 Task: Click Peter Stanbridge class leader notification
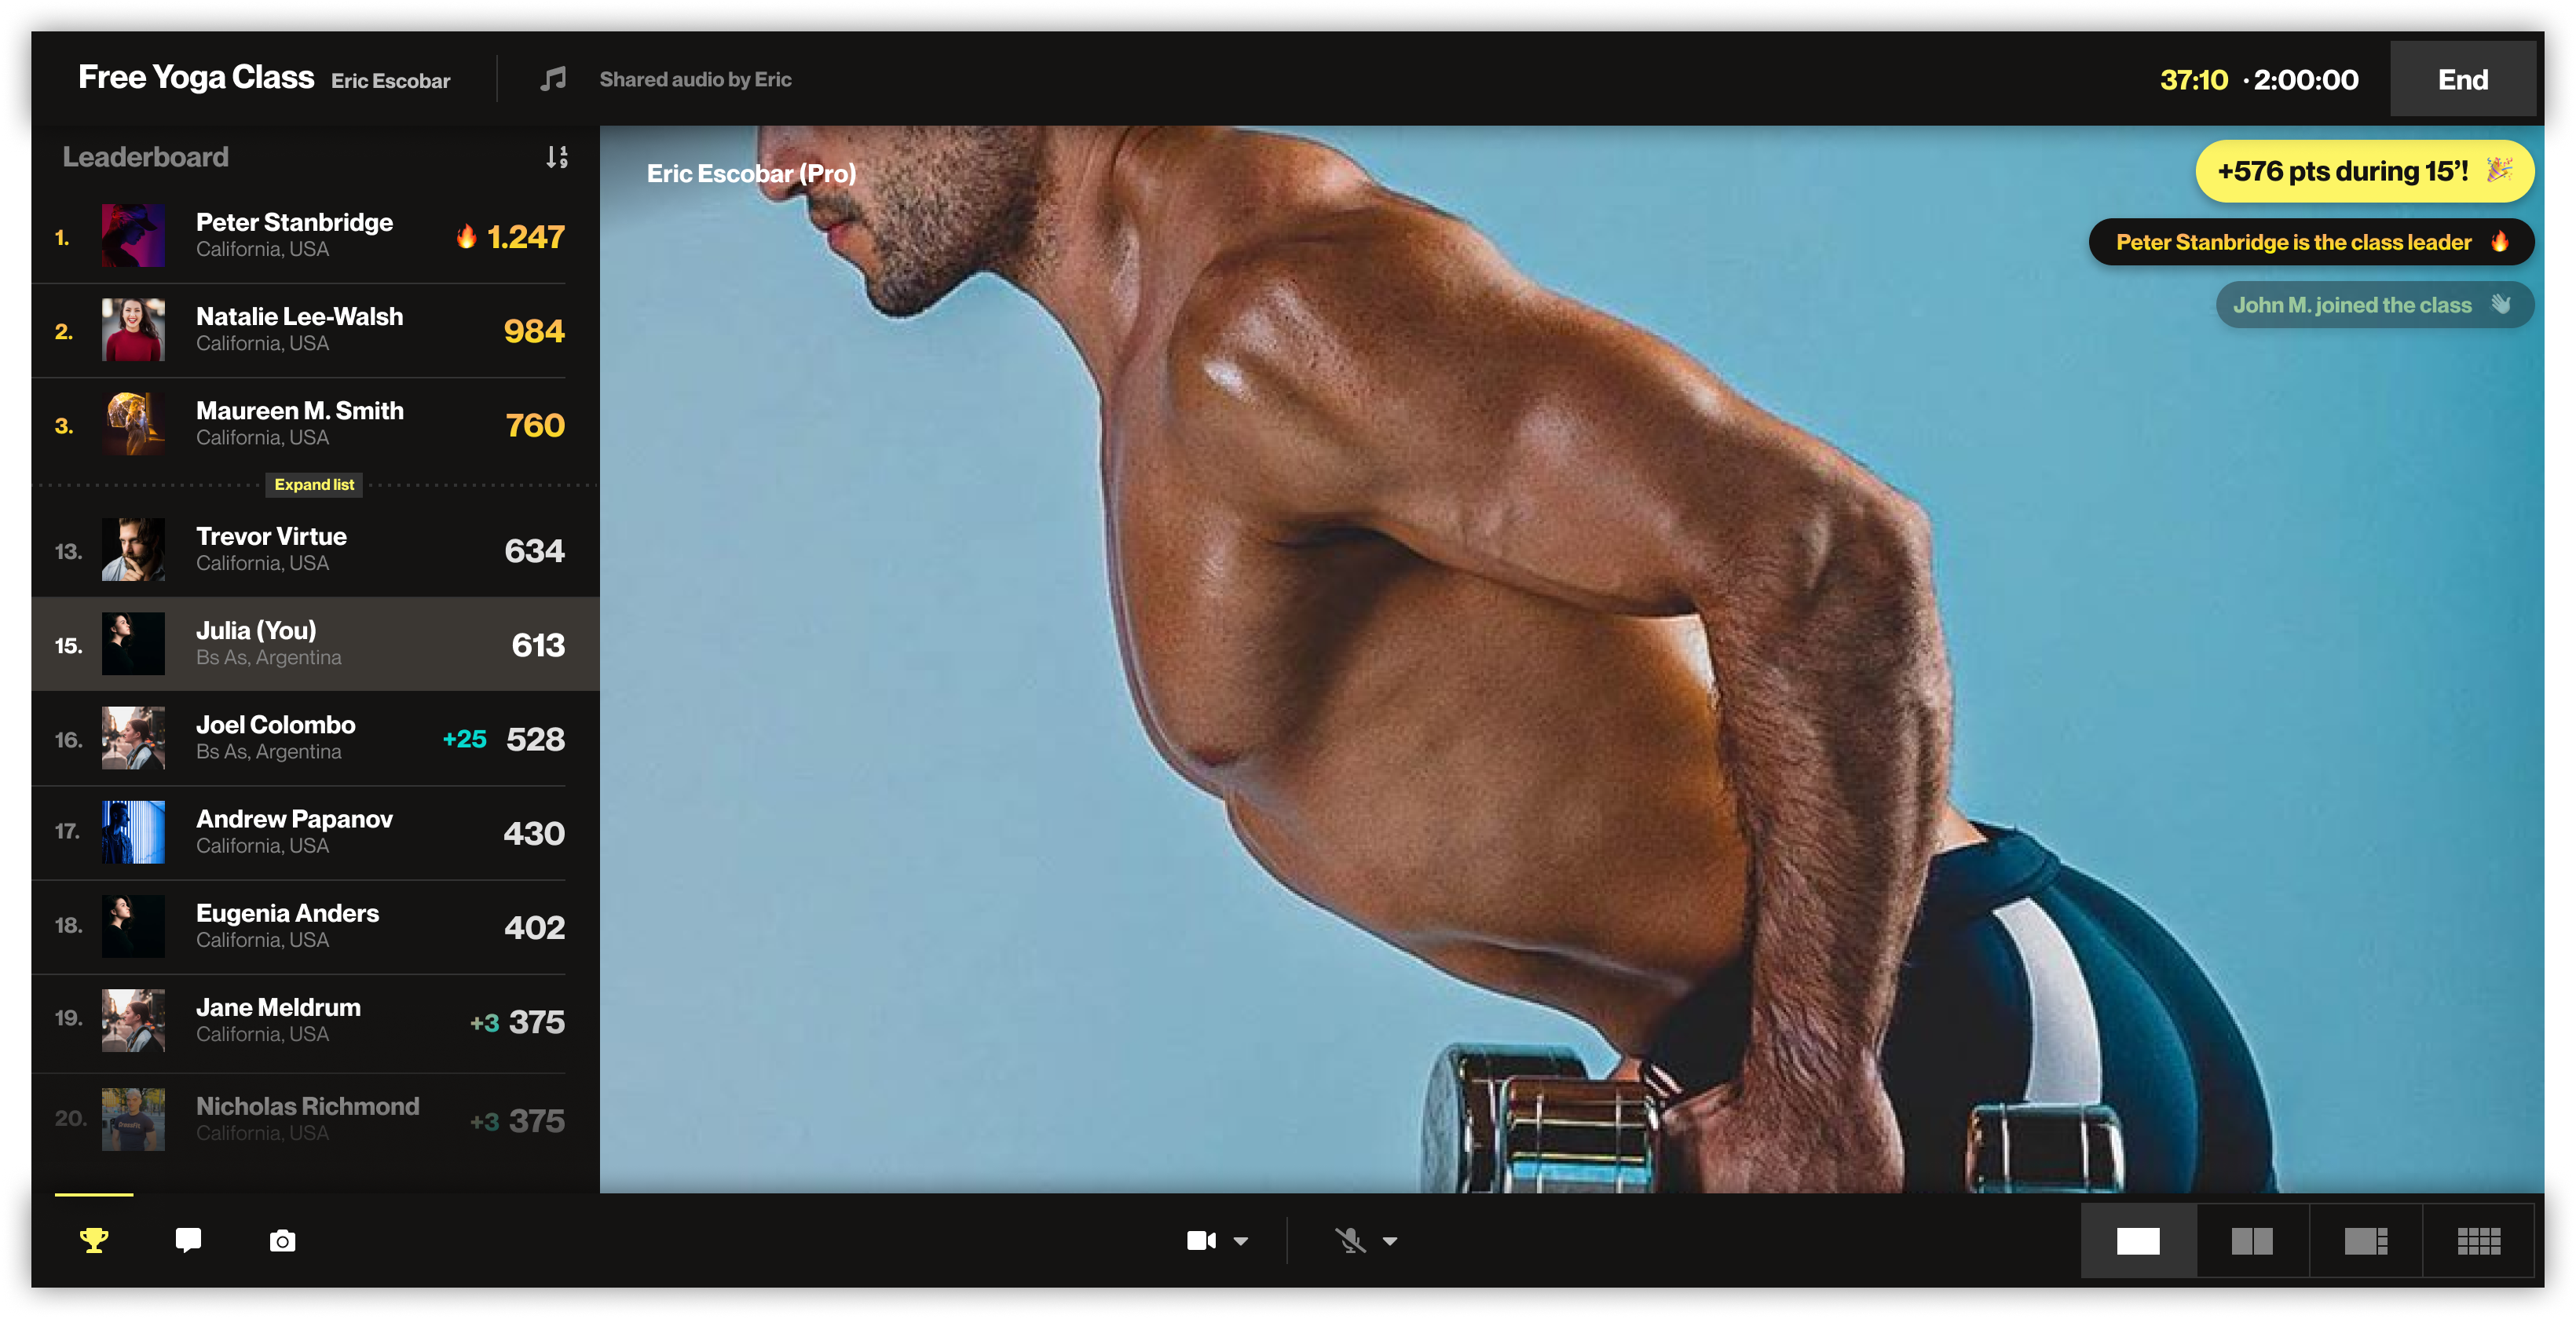[2310, 242]
